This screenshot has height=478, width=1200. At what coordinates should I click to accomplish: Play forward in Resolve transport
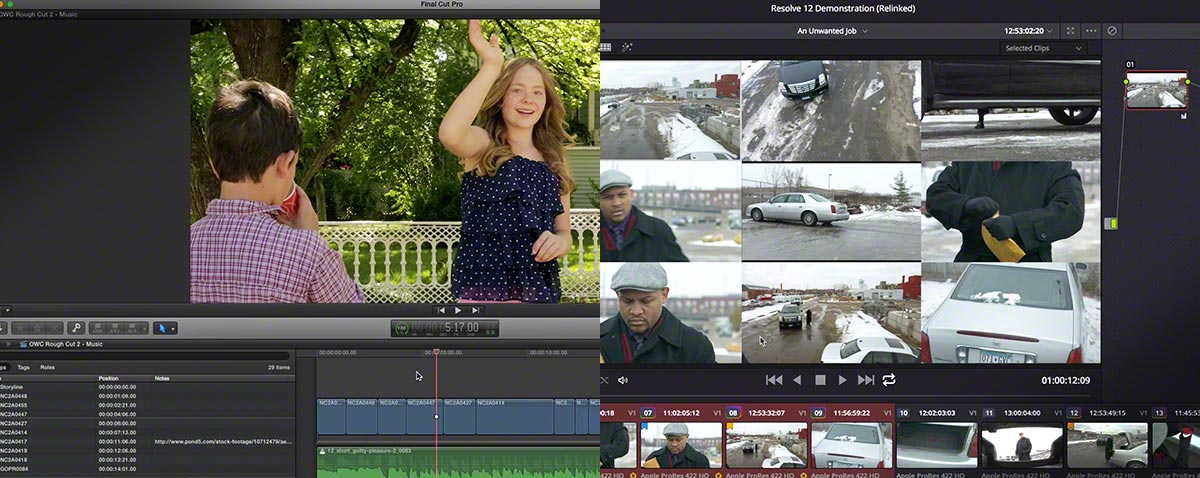[842, 380]
